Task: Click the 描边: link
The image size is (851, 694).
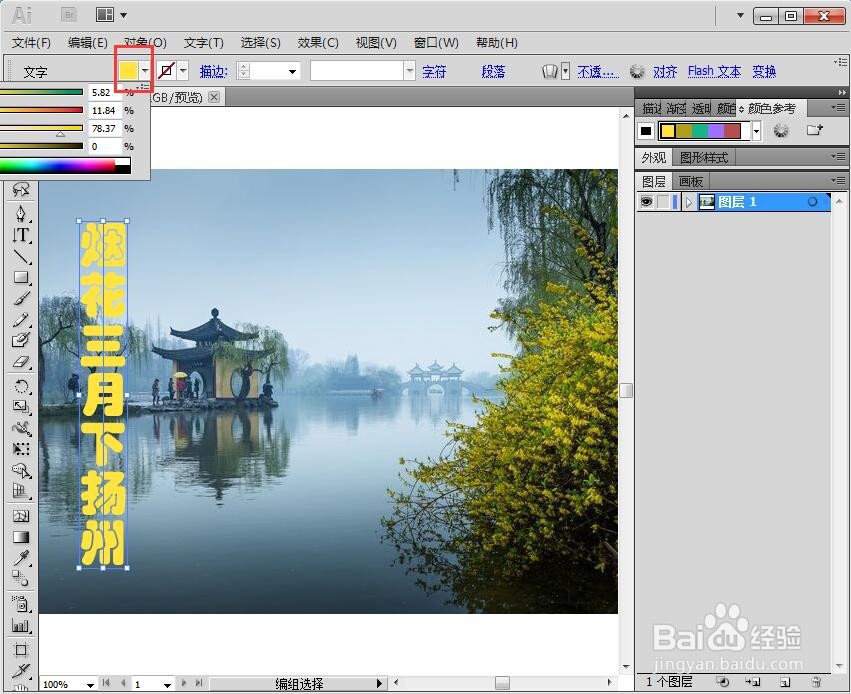Action: pos(214,72)
